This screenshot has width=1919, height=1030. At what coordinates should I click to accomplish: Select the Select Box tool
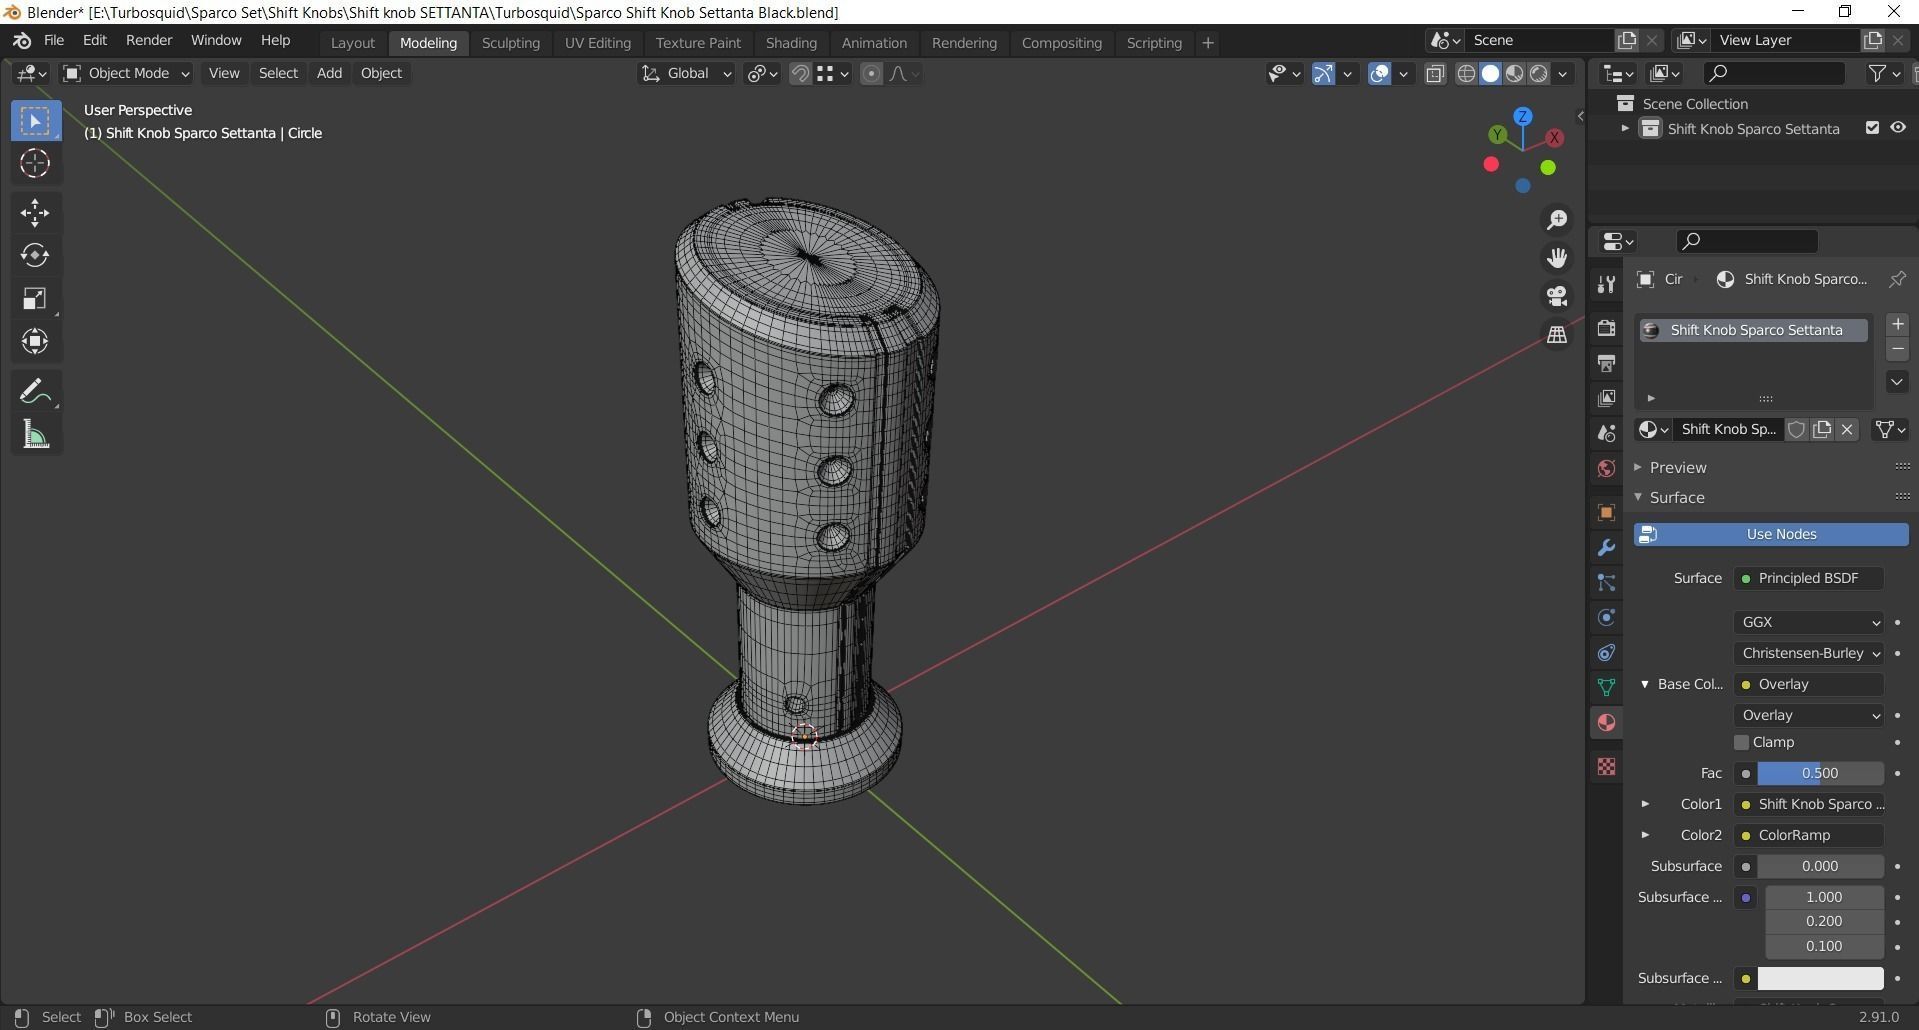tap(35, 121)
